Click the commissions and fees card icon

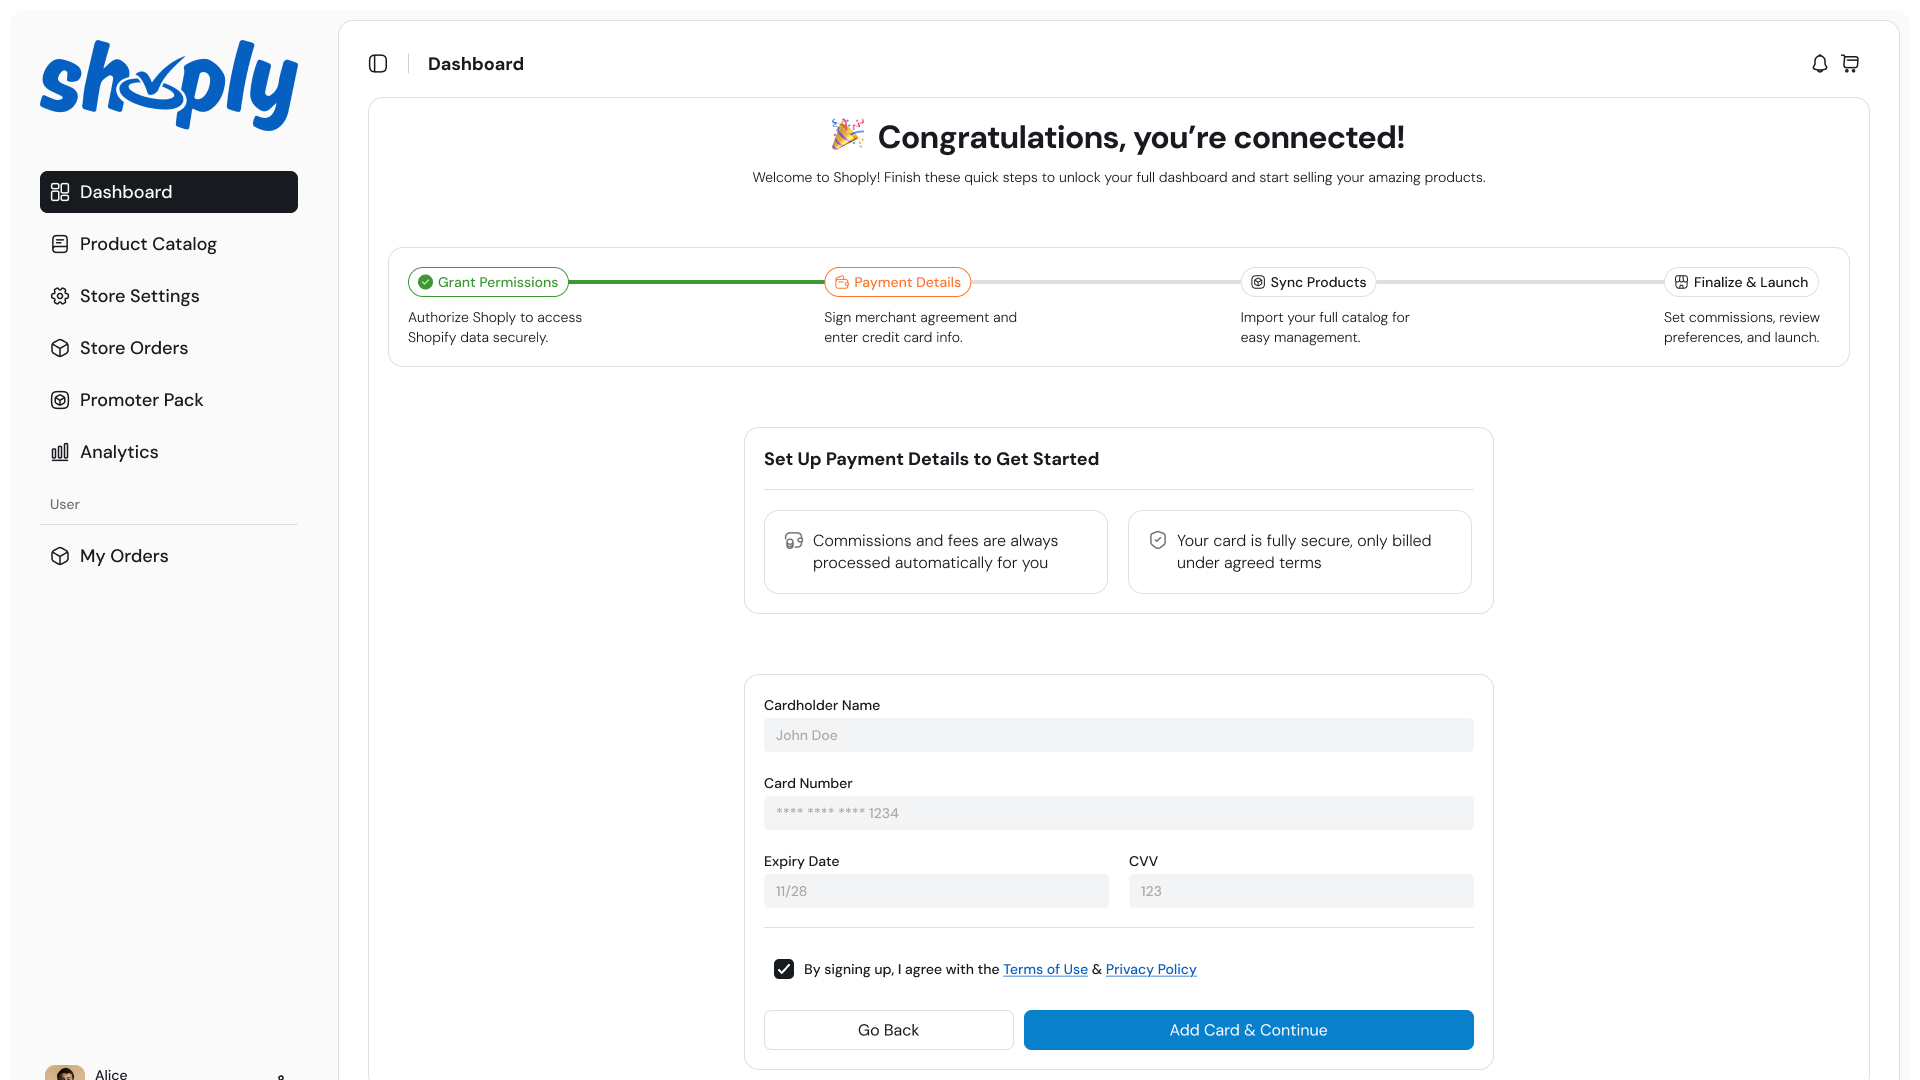(794, 540)
